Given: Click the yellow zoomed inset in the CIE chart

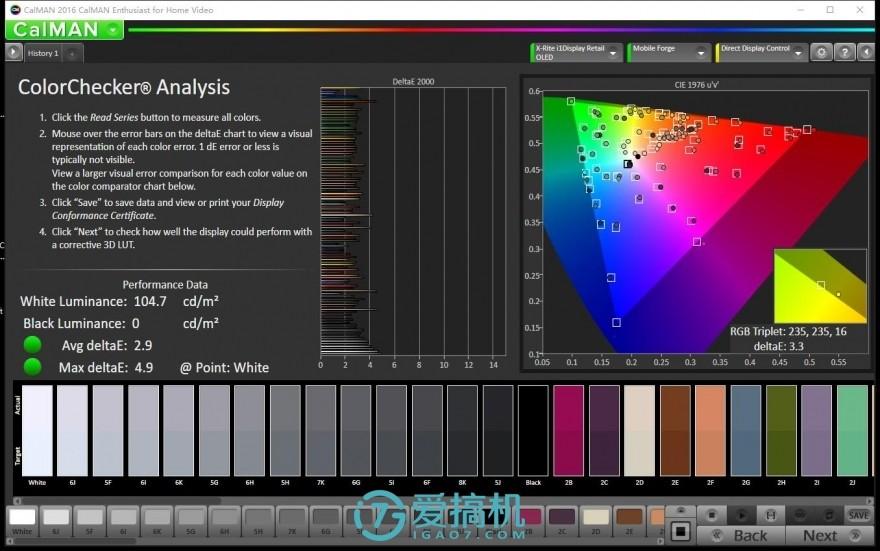Looking at the screenshot, I should pyautogui.click(x=820, y=286).
